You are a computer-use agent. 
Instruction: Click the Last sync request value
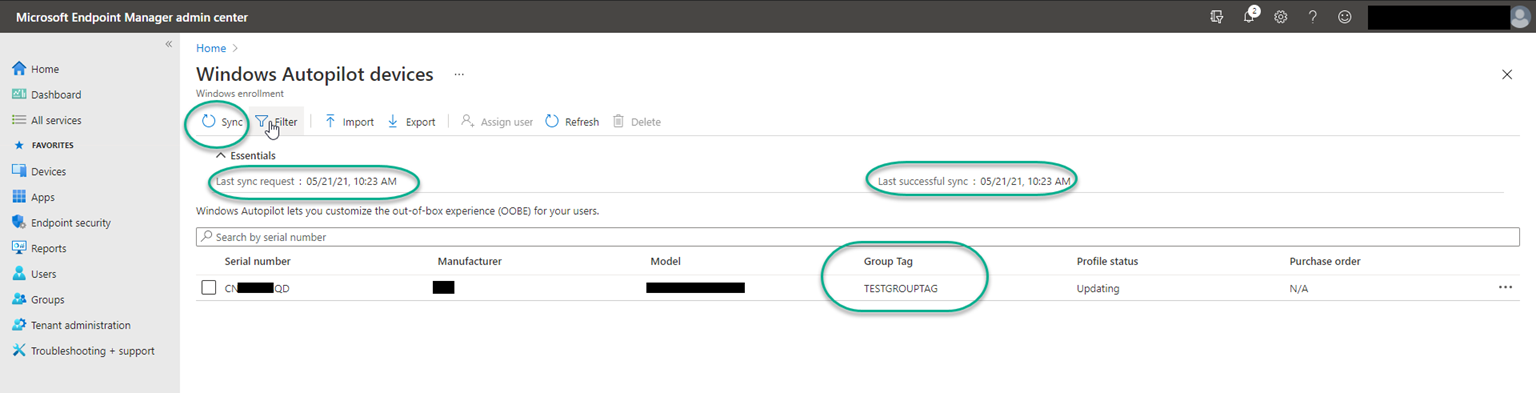point(352,181)
